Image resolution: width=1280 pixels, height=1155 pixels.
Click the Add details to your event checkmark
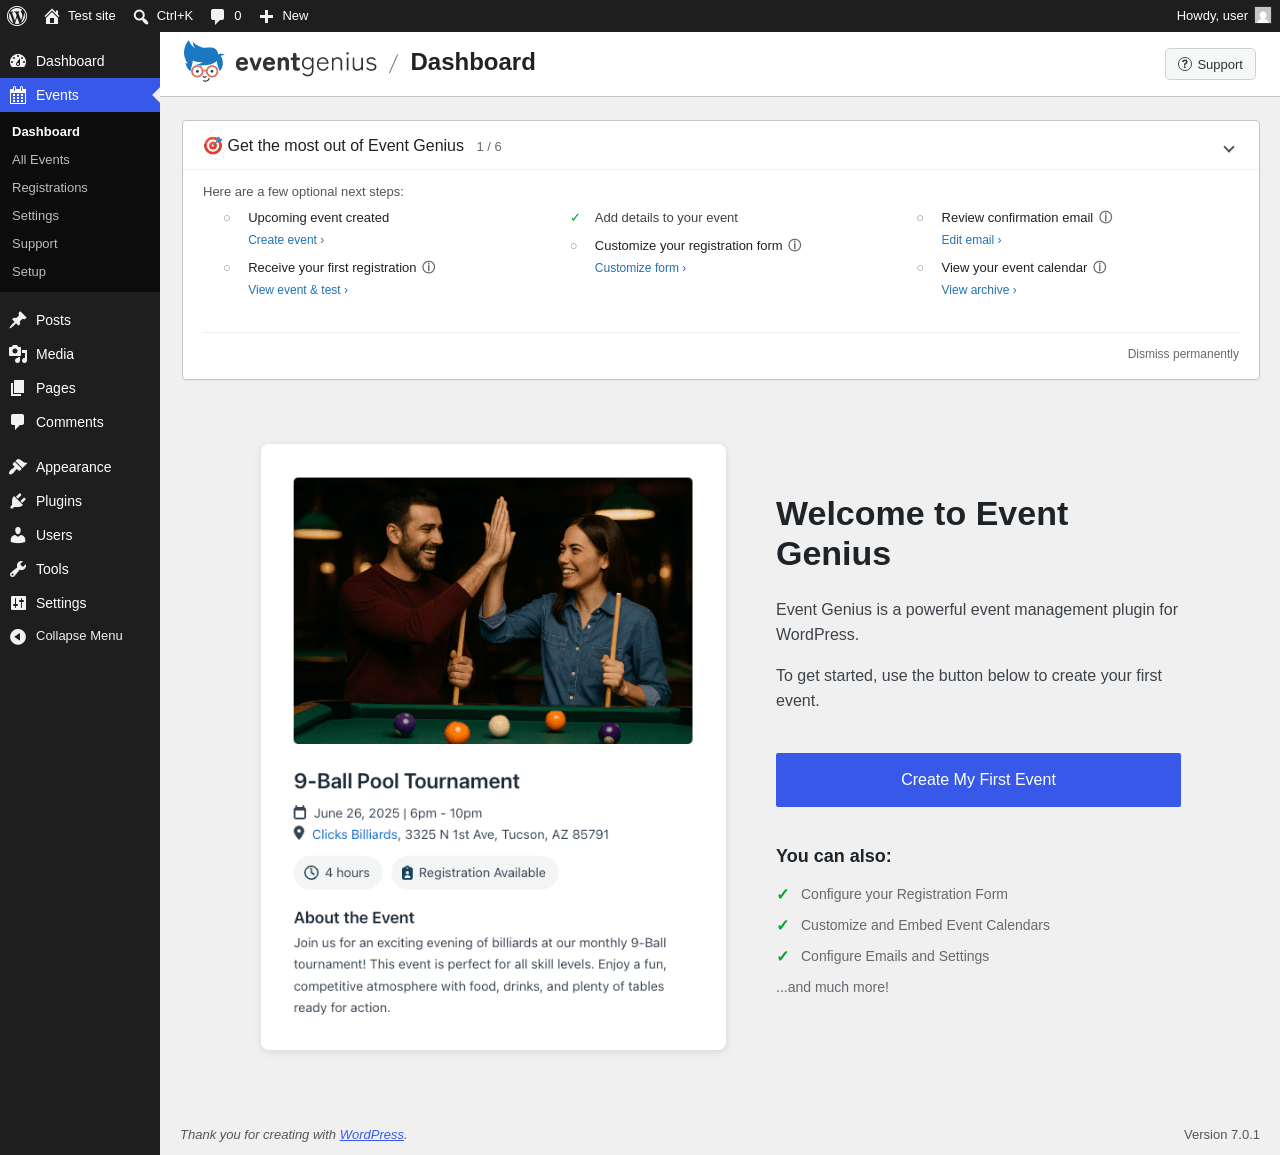point(575,218)
